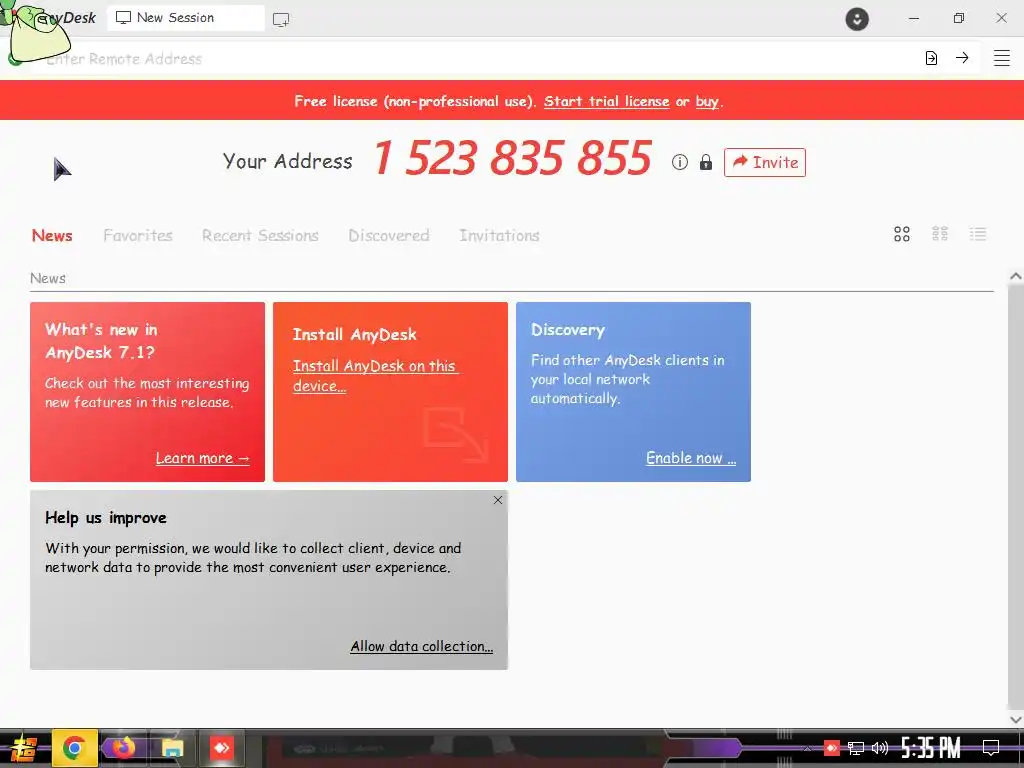Select the News tab
The height and width of the screenshot is (768, 1024).
pos(52,236)
